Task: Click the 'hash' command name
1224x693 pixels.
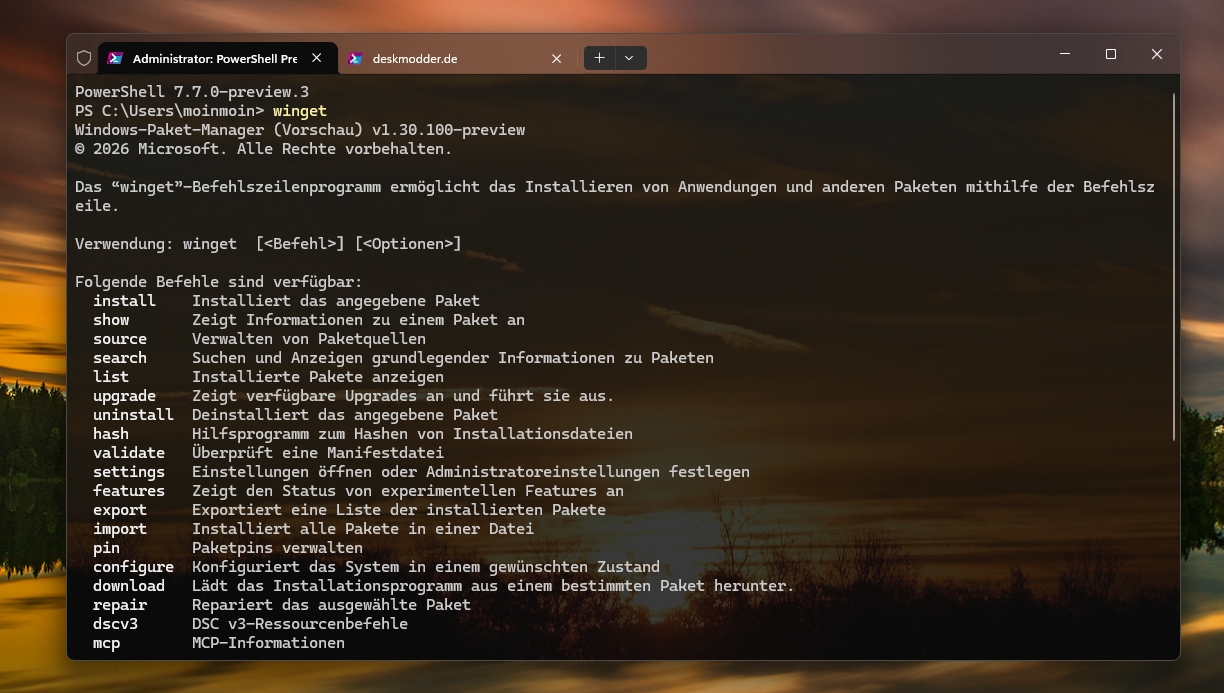Action: [x=111, y=434]
